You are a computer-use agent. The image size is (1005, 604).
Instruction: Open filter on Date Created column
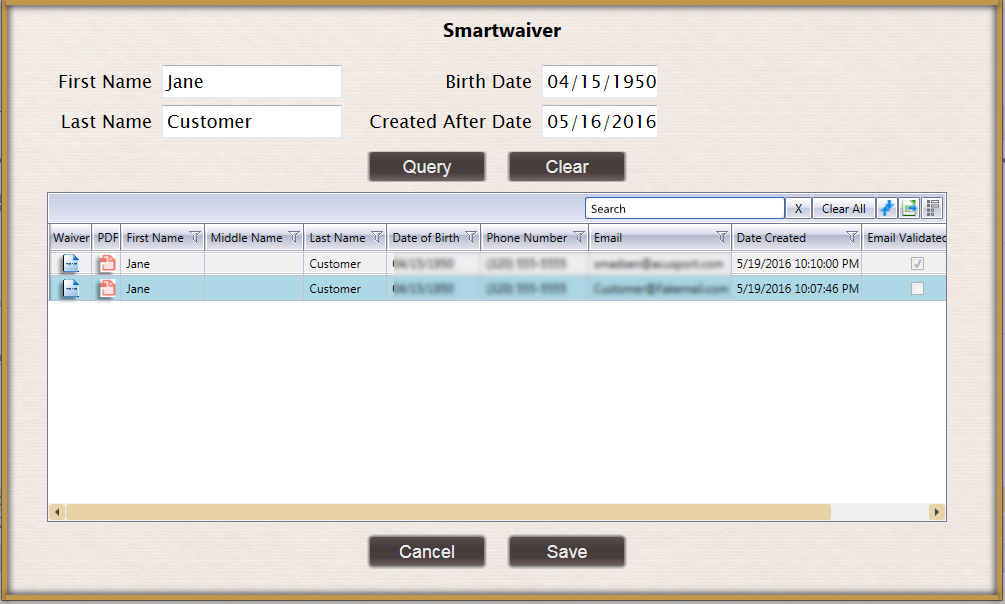coord(852,237)
